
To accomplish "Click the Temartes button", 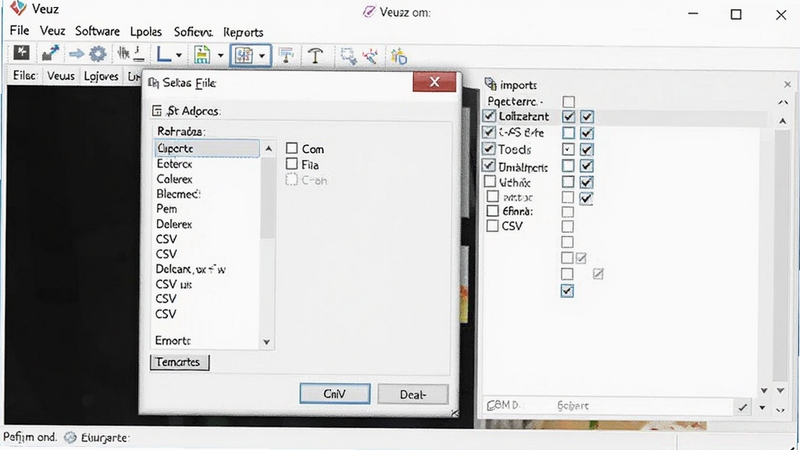I will [180, 362].
